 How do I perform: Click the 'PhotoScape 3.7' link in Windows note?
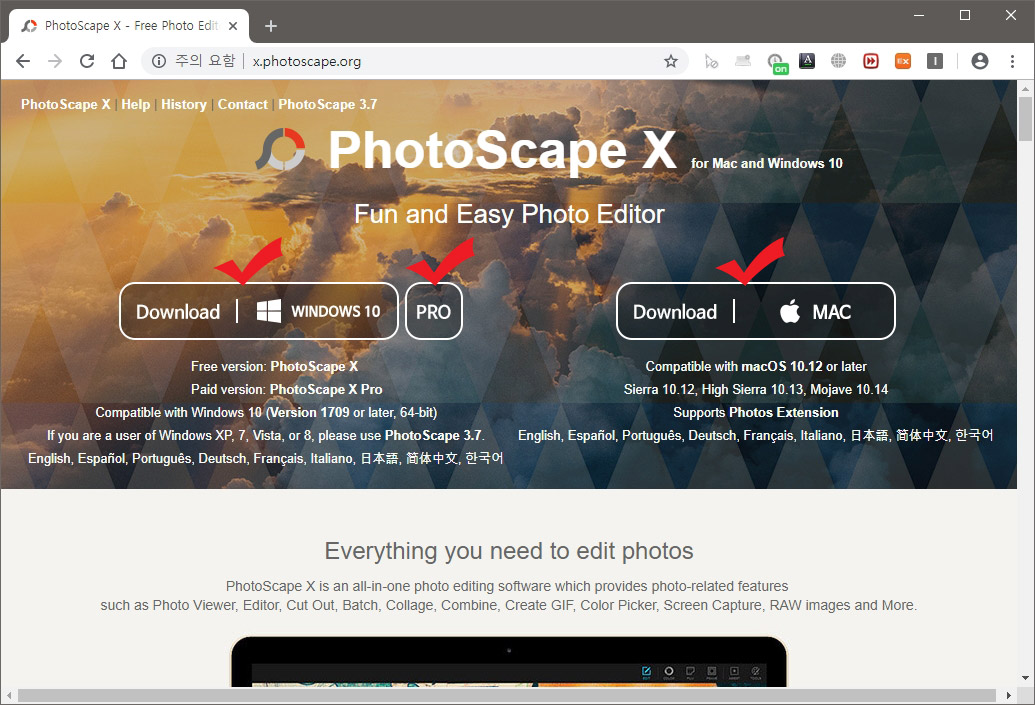coord(434,436)
